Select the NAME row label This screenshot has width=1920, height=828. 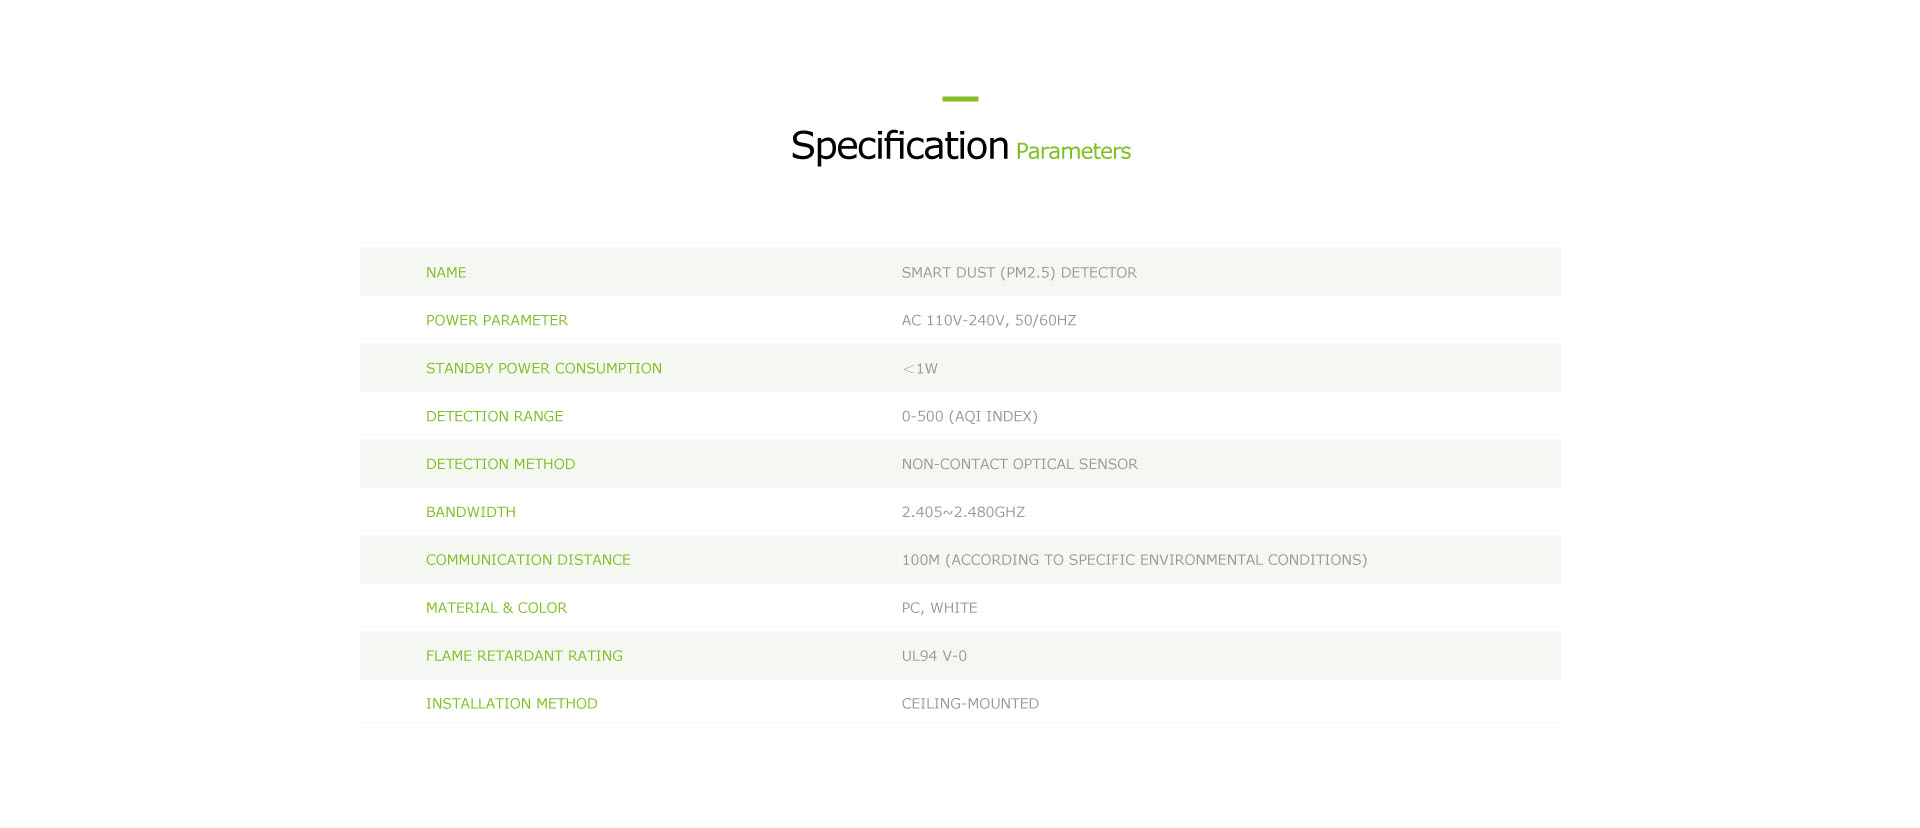(446, 272)
